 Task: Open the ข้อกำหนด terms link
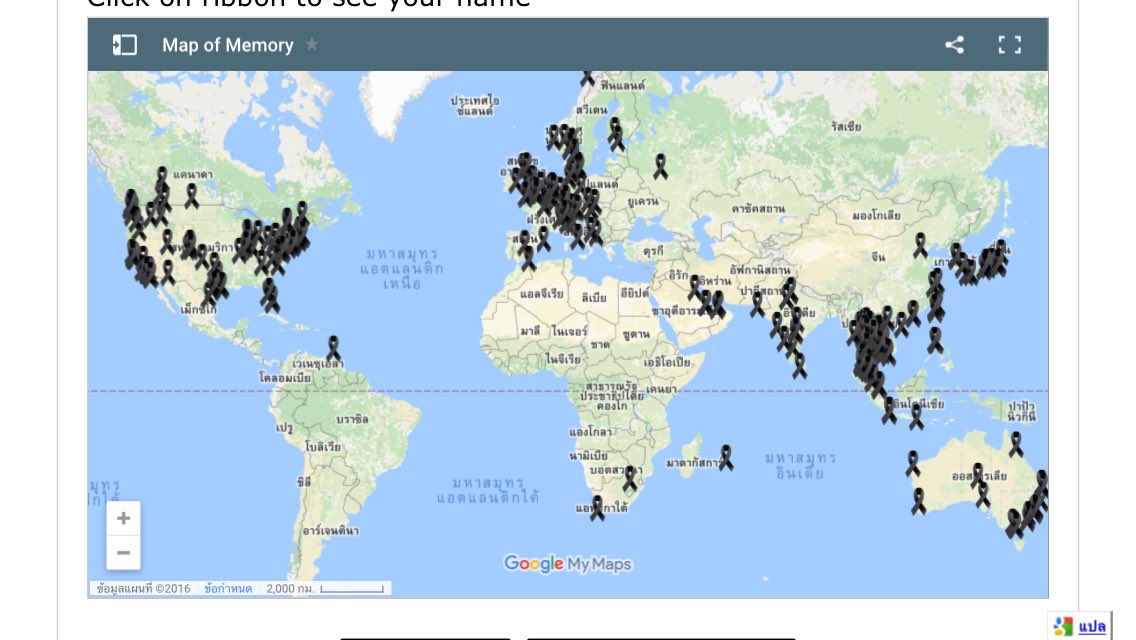coord(227,589)
